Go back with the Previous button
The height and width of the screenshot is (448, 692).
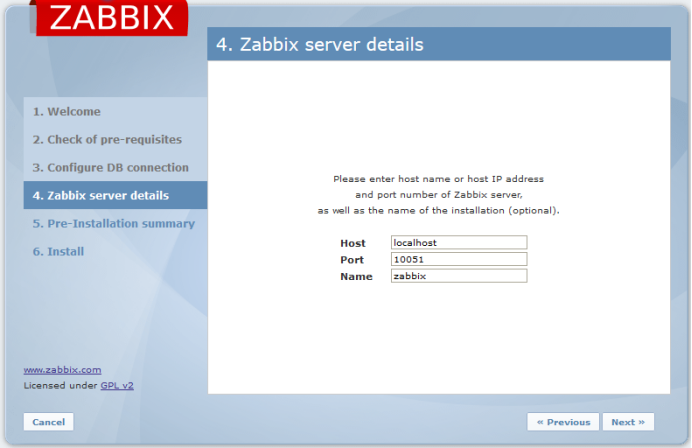pyautogui.click(x=563, y=422)
